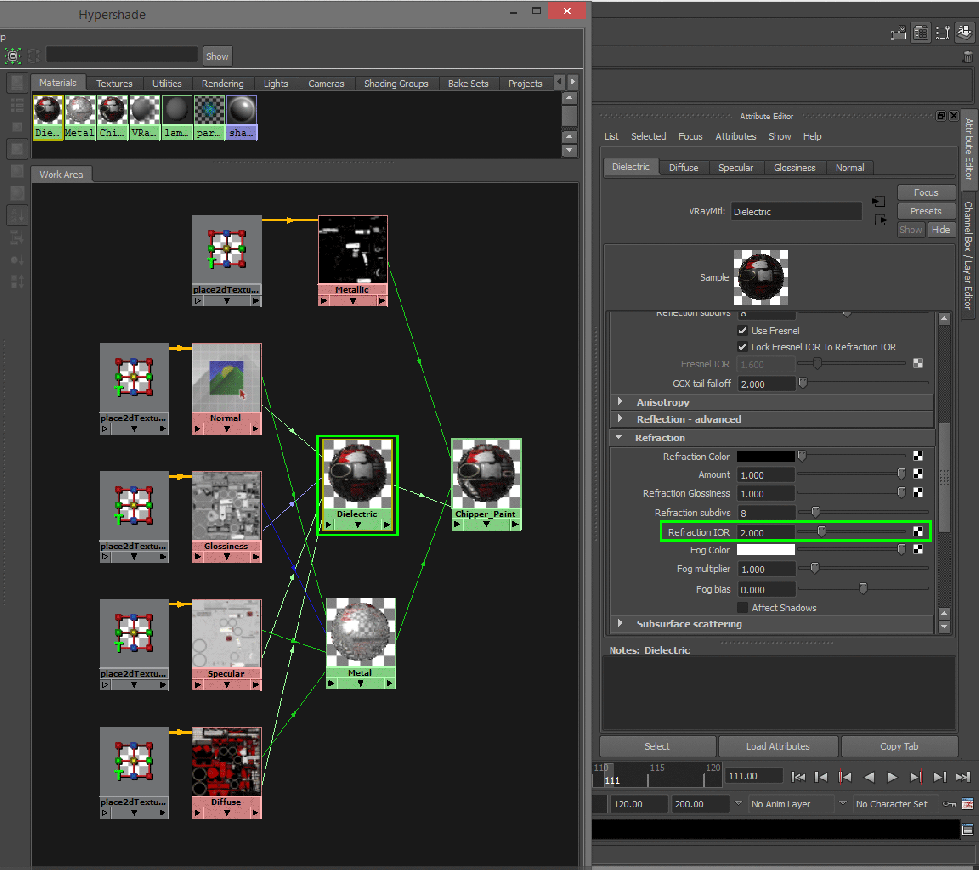This screenshot has width=979, height=870.
Task: Toggle the Use Fresnel checkbox
Action: (742, 330)
